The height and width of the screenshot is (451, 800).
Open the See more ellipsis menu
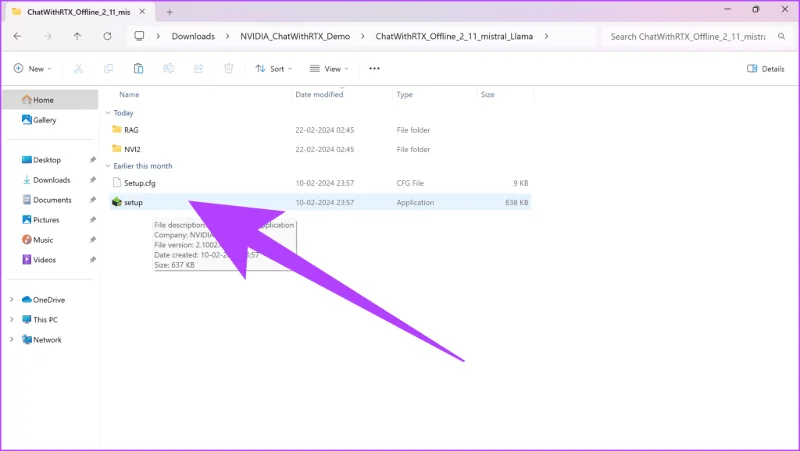click(x=374, y=68)
